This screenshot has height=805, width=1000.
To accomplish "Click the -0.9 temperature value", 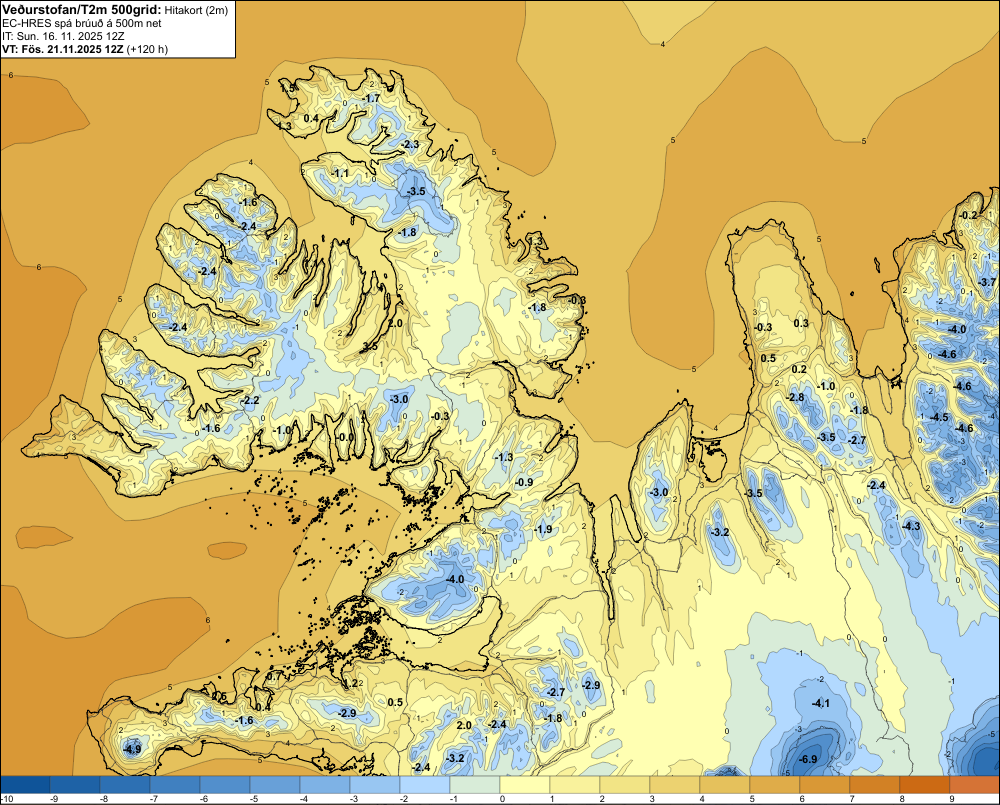I will pos(524,482).
